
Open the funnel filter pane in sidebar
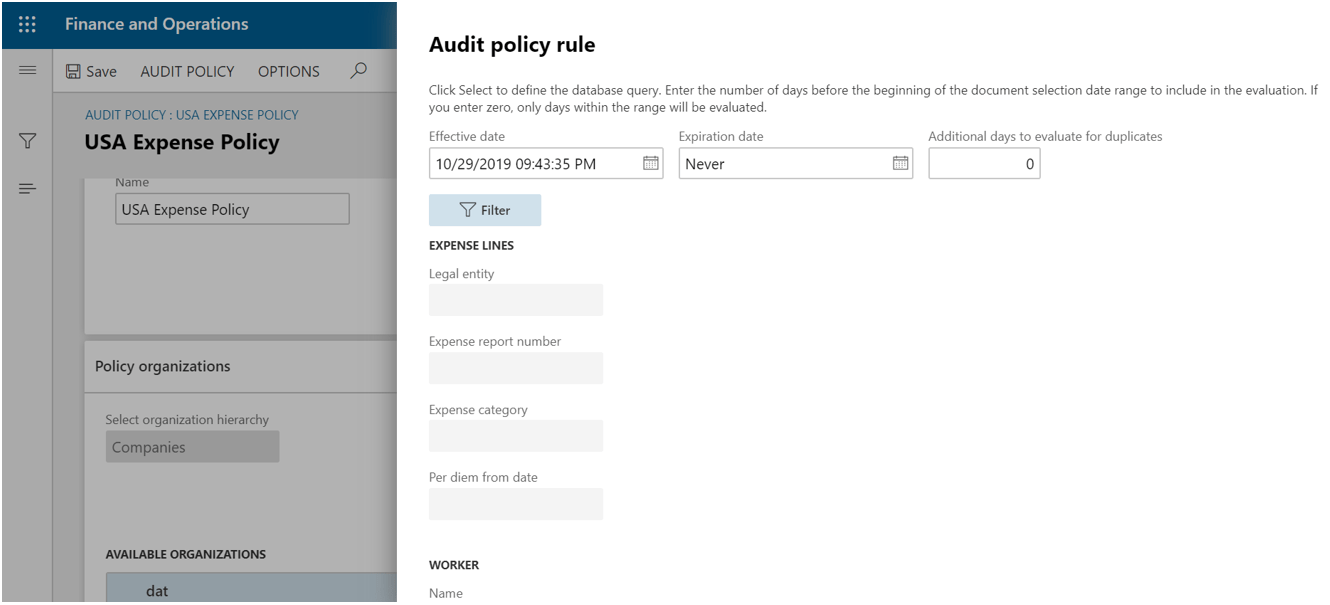28,143
